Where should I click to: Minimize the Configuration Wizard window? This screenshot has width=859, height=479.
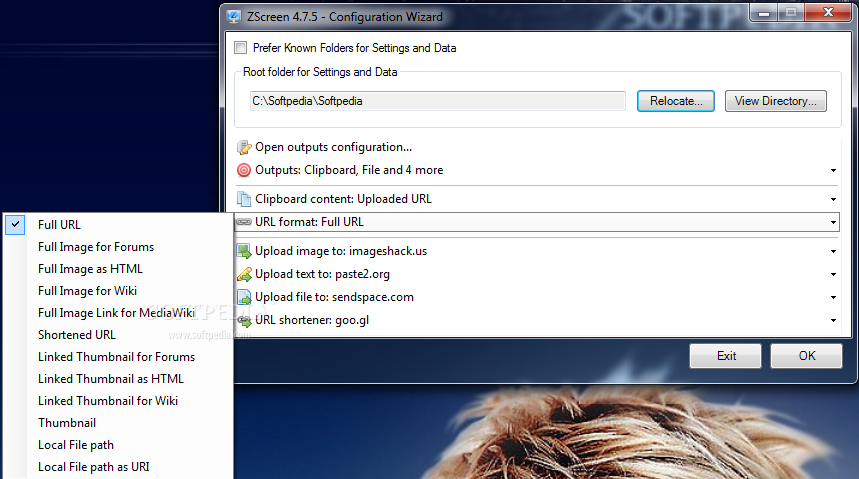point(764,13)
